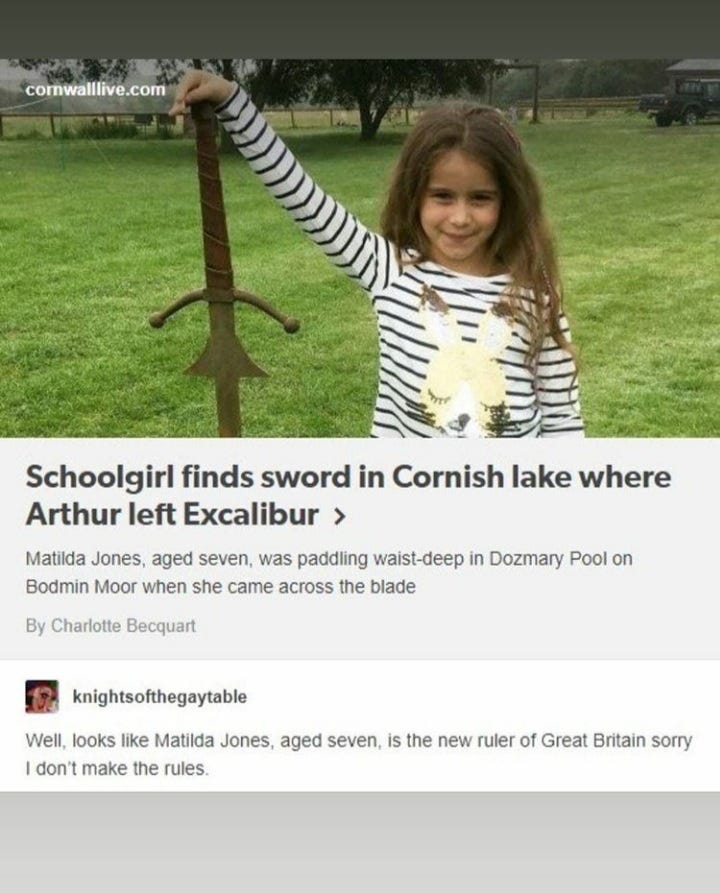
Task: Click the headline line "Arthur left Excalibur"
Action: tap(172, 514)
